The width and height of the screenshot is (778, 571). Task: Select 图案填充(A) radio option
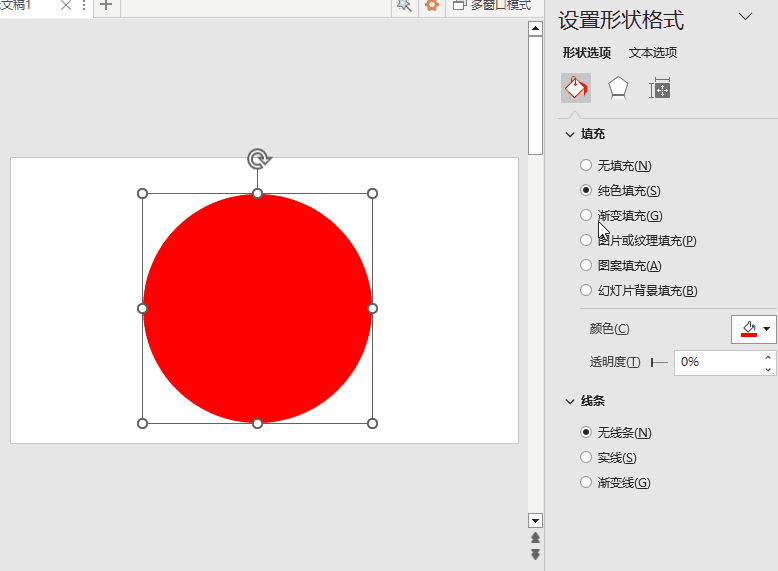coord(586,265)
